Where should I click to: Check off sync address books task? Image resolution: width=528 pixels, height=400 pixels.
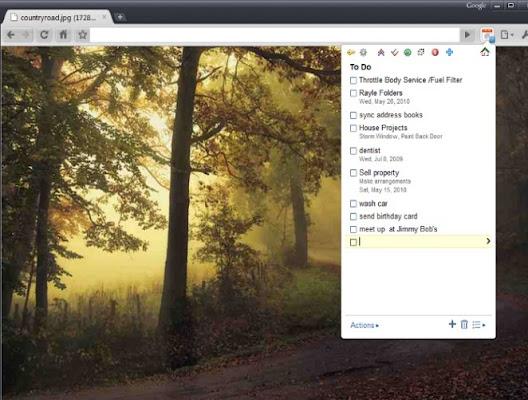pos(353,115)
